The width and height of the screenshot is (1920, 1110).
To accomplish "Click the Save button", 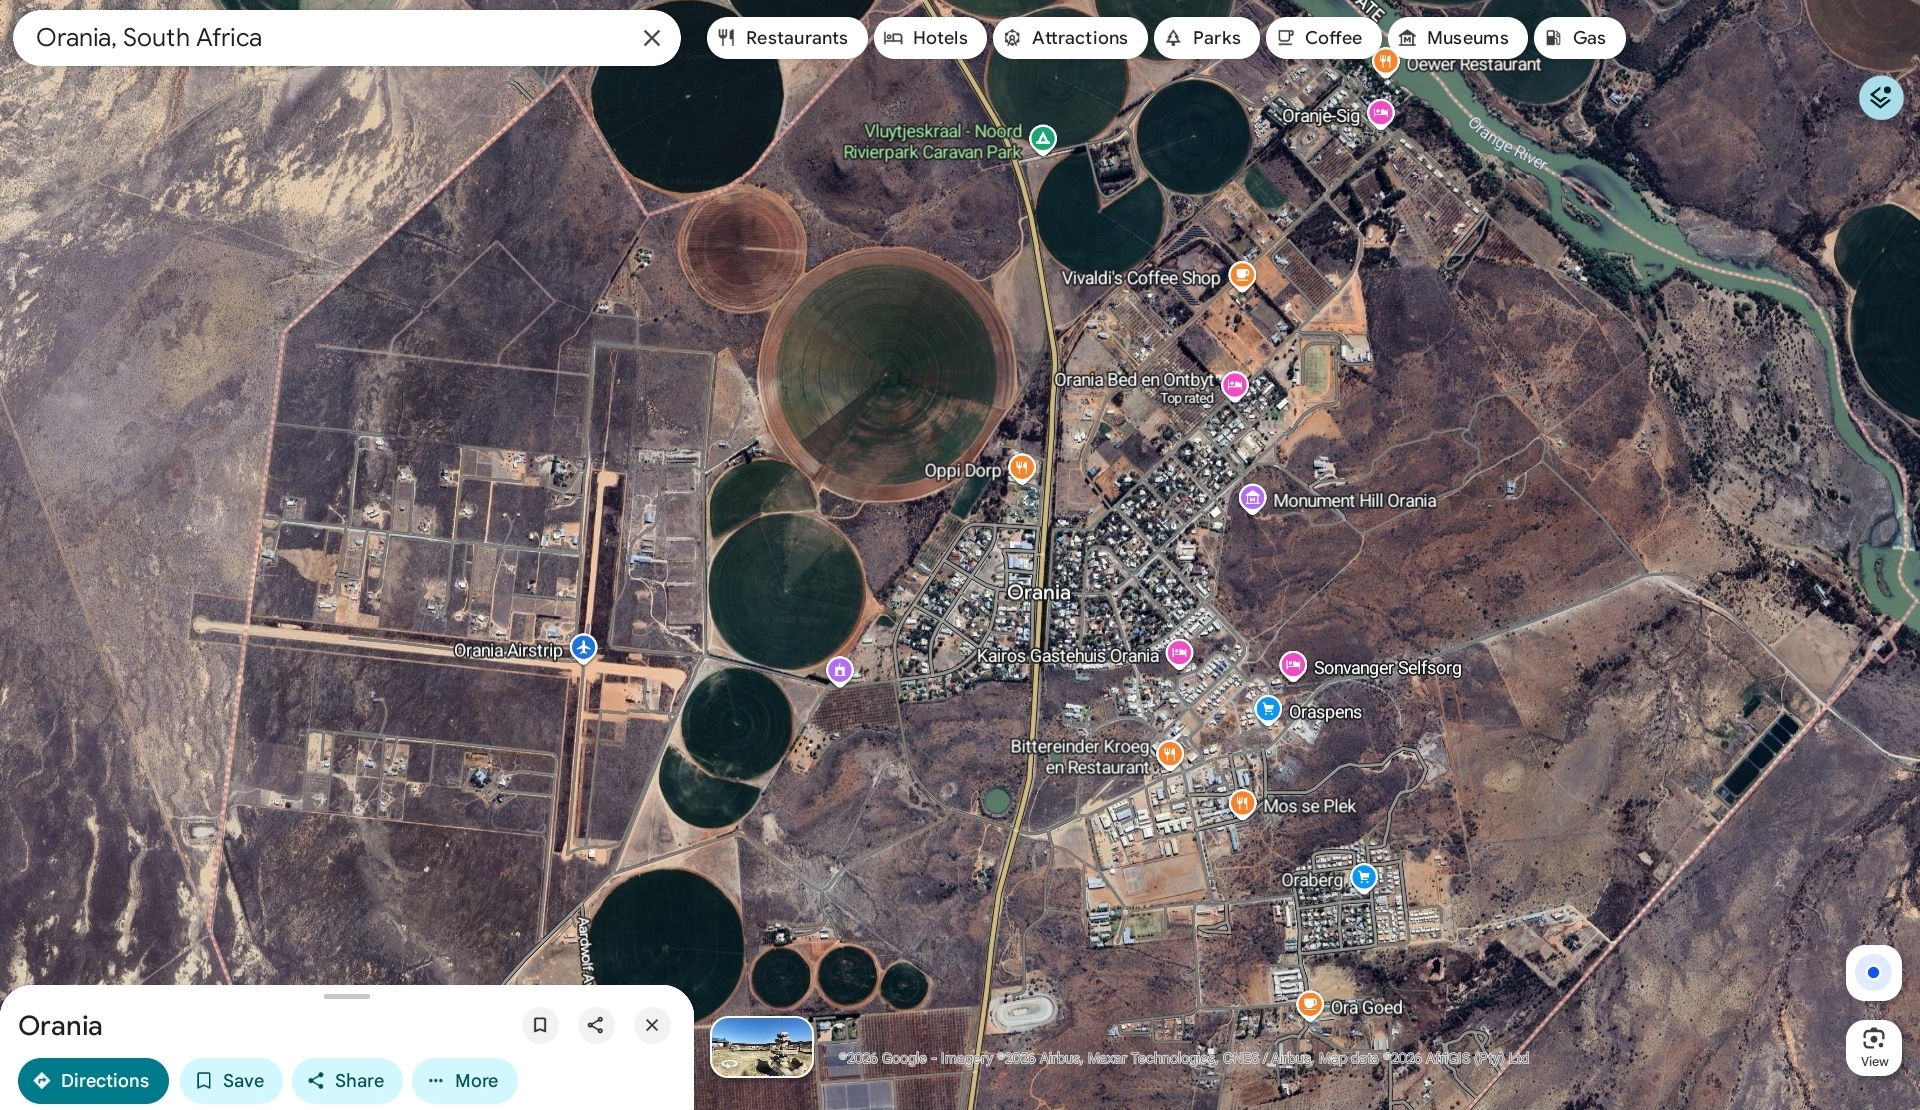I will click(231, 1081).
